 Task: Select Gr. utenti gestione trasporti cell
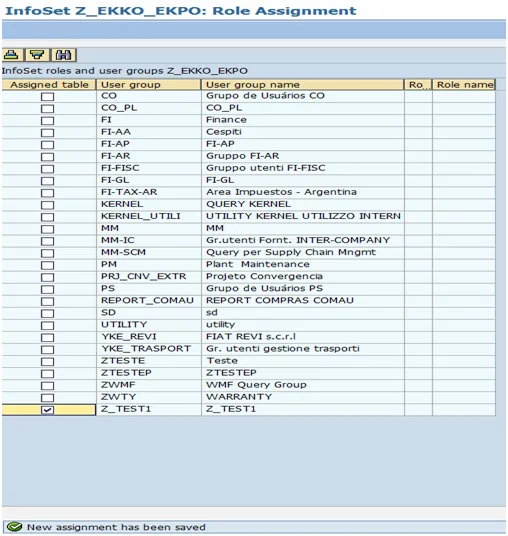point(303,349)
